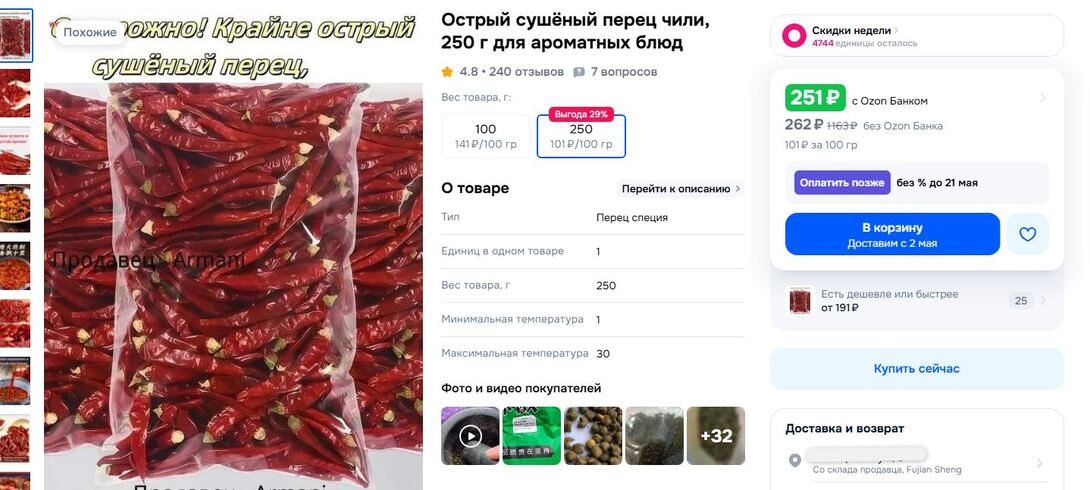The height and width of the screenshot is (490, 1090).
Task: Click the Купить сейчас button
Action: click(x=917, y=369)
